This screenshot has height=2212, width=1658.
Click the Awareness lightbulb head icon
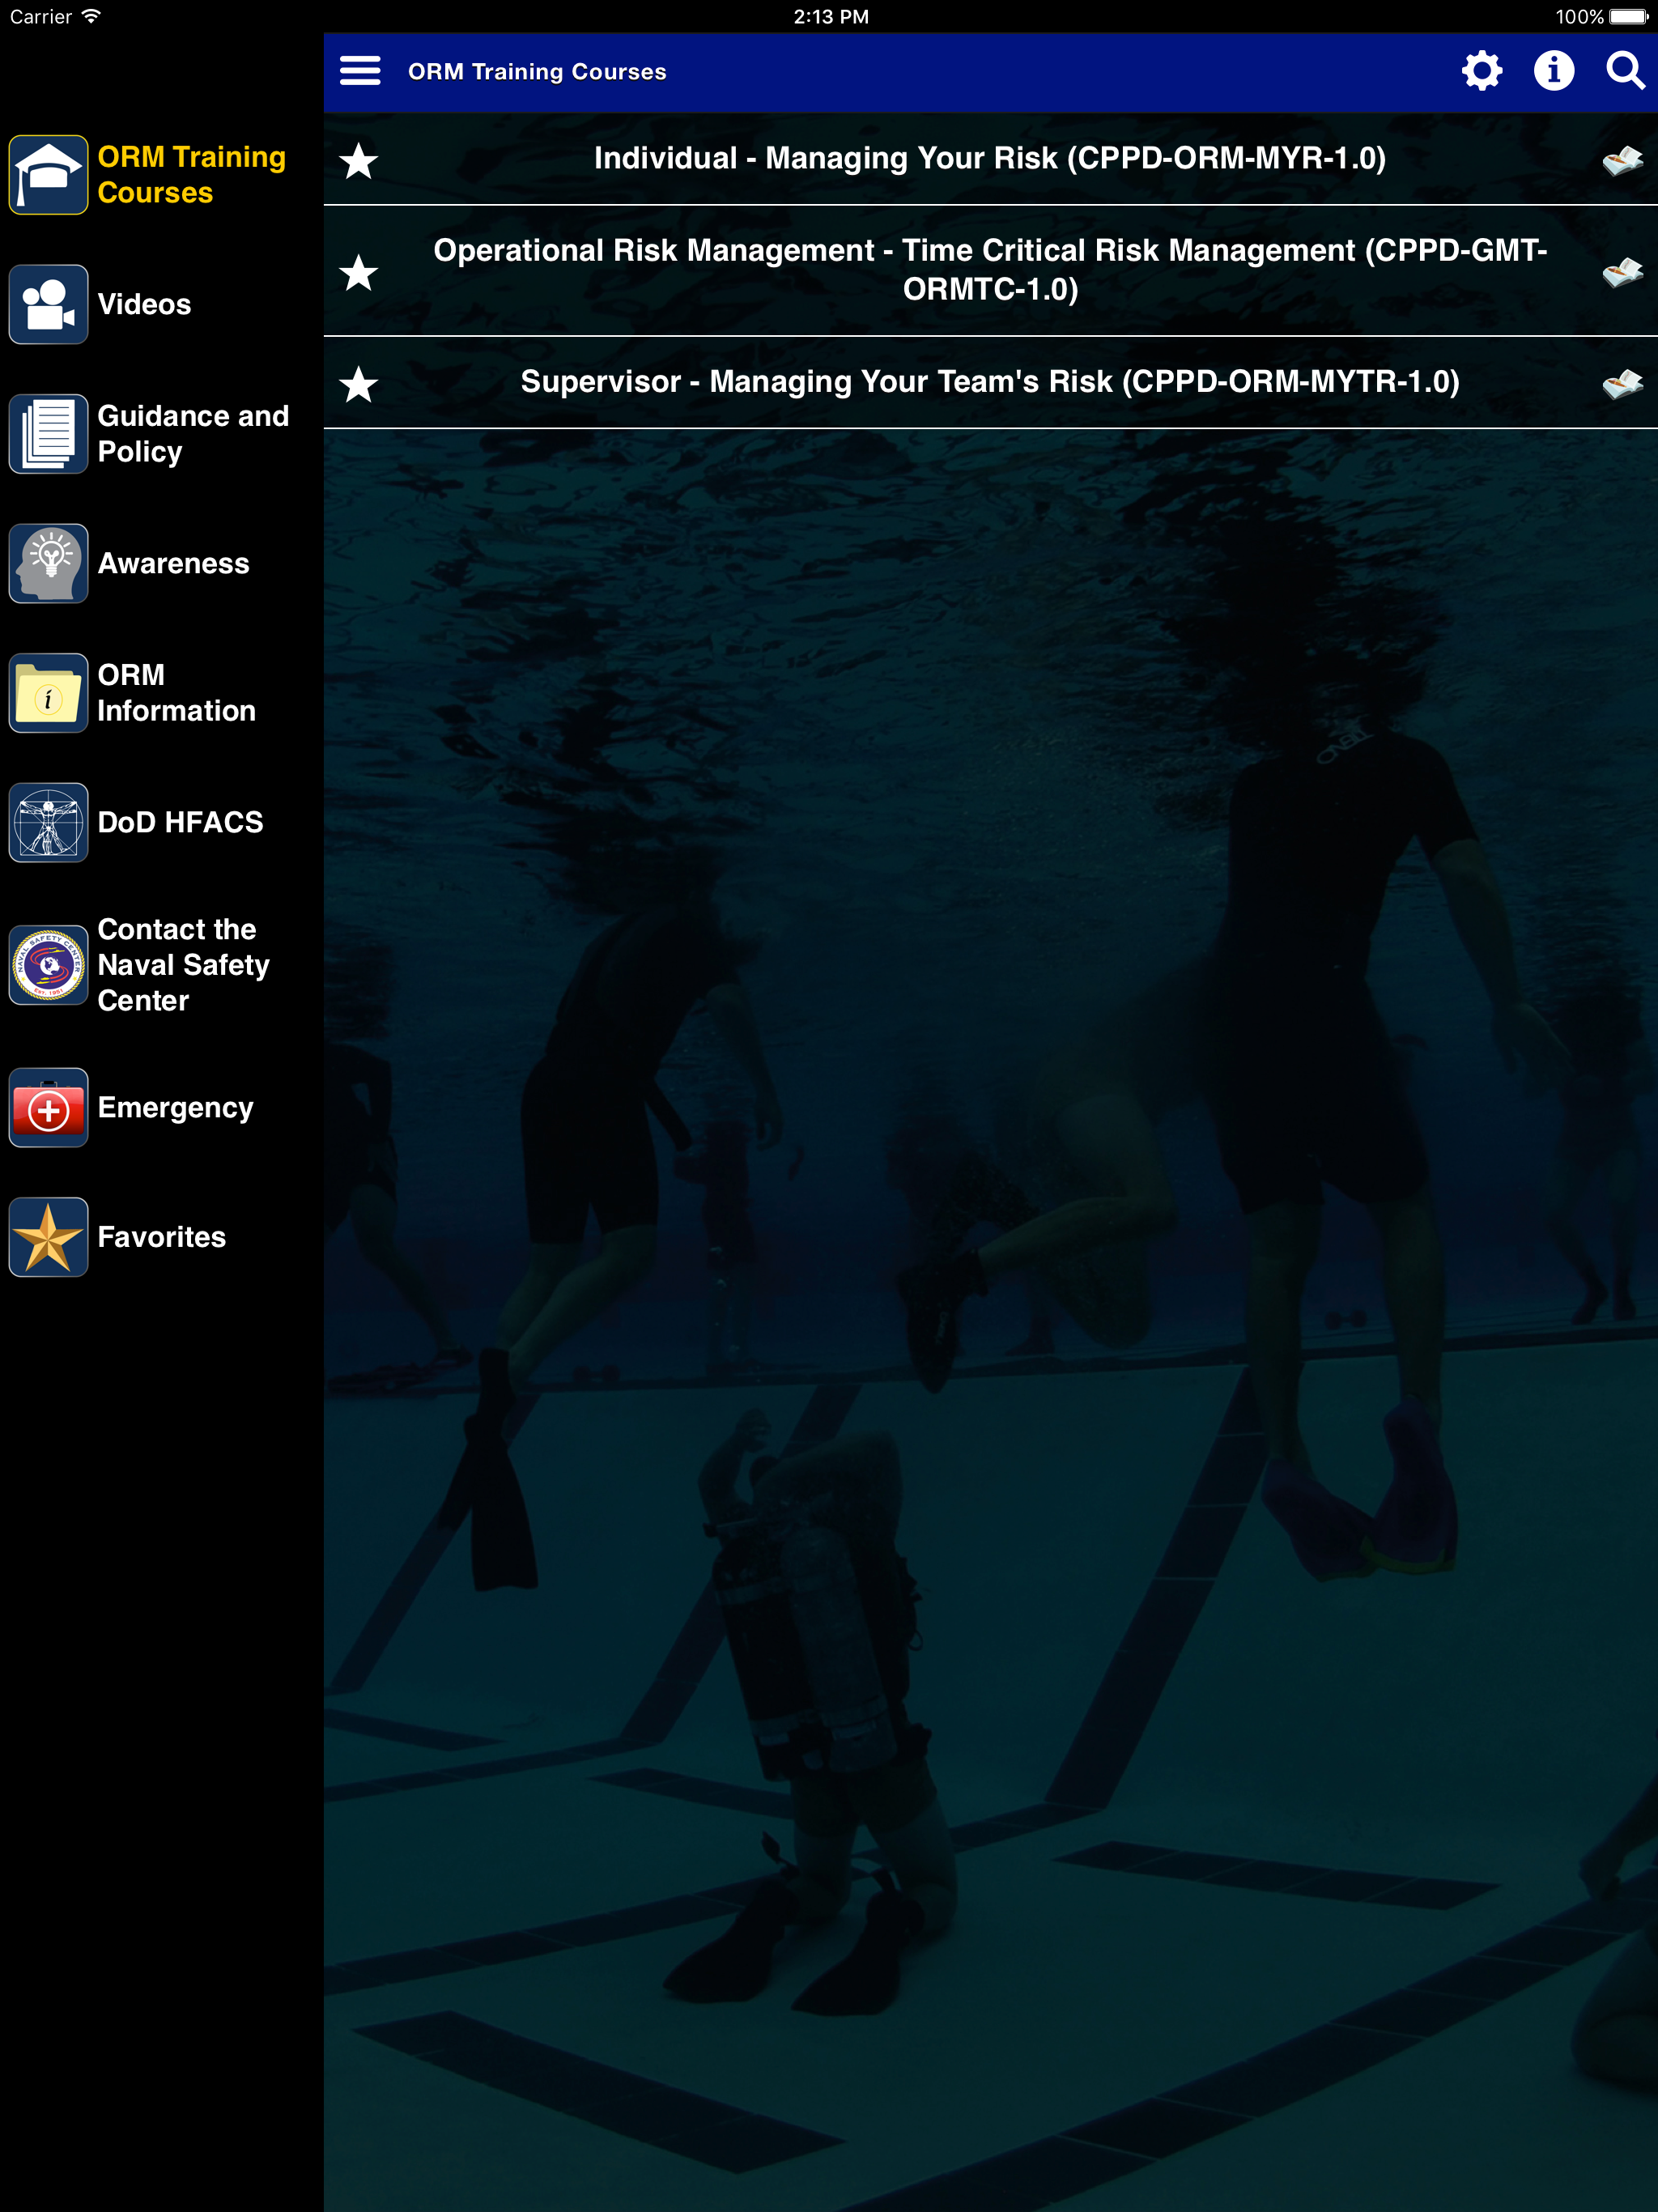click(x=48, y=563)
